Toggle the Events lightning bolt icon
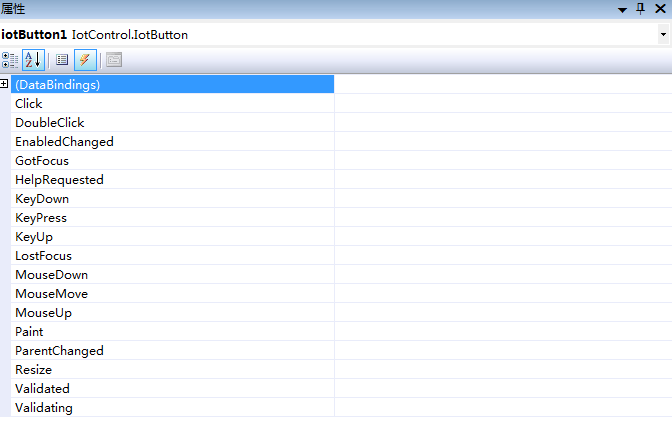672x423 pixels. [x=85, y=60]
